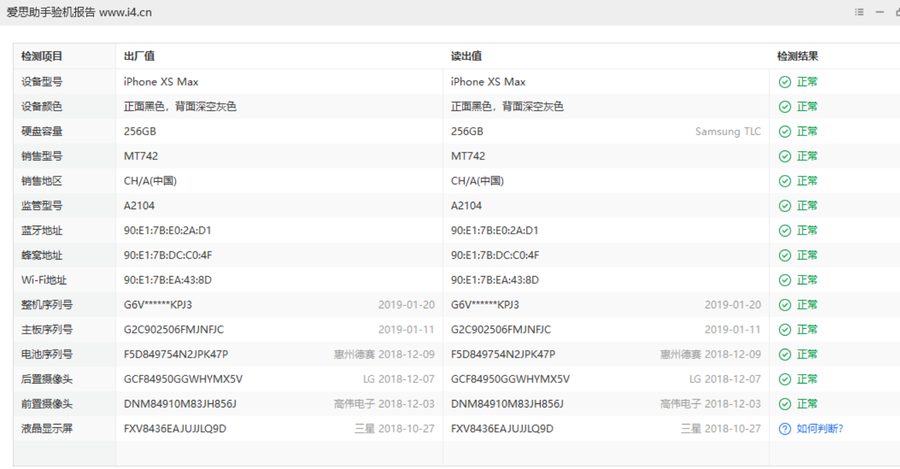Click the green check icon for 设备颜色
900x469 pixels.
(785, 107)
